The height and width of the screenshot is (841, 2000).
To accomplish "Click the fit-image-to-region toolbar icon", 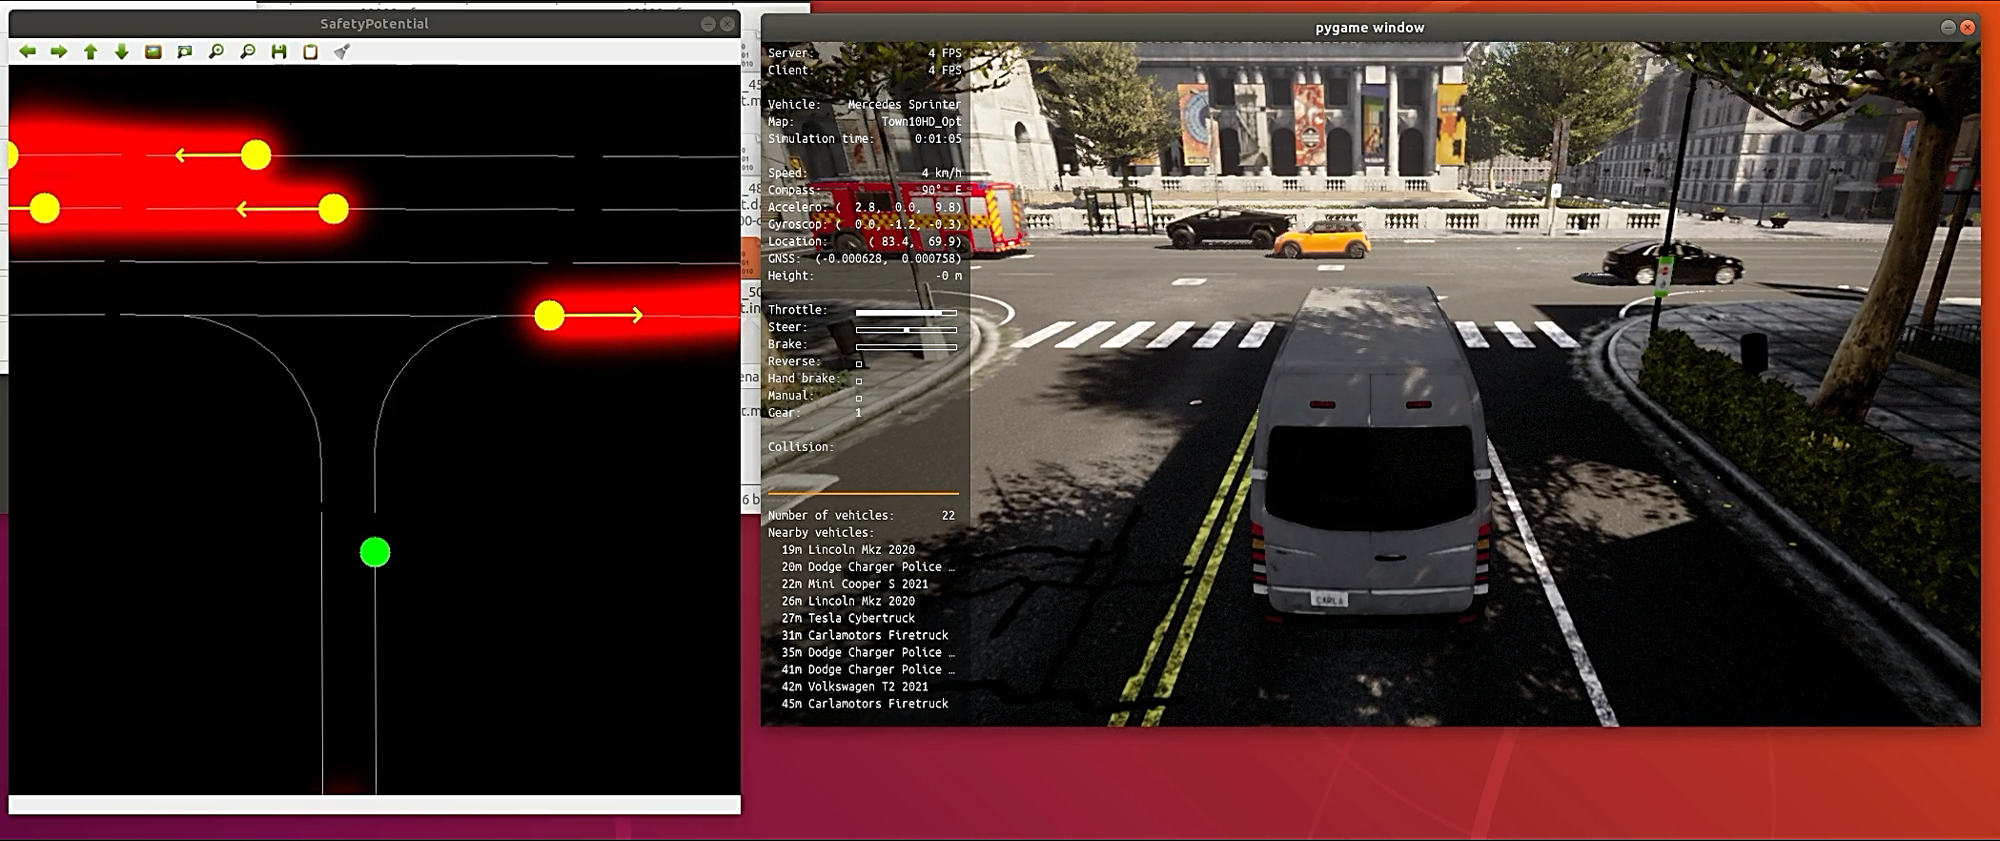I will pos(185,52).
